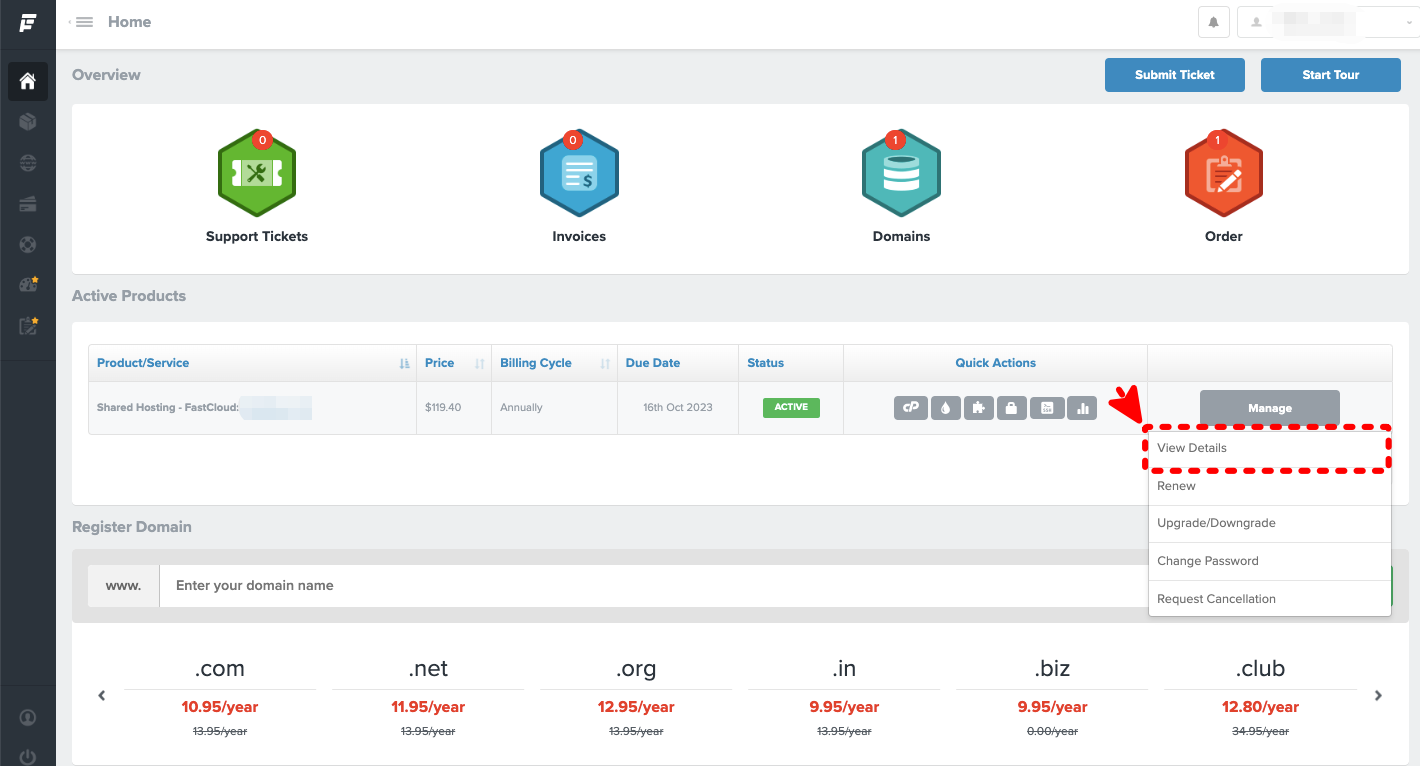Select the .in domain price card
This screenshot has height=766, width=1420.
click(844, 697)
